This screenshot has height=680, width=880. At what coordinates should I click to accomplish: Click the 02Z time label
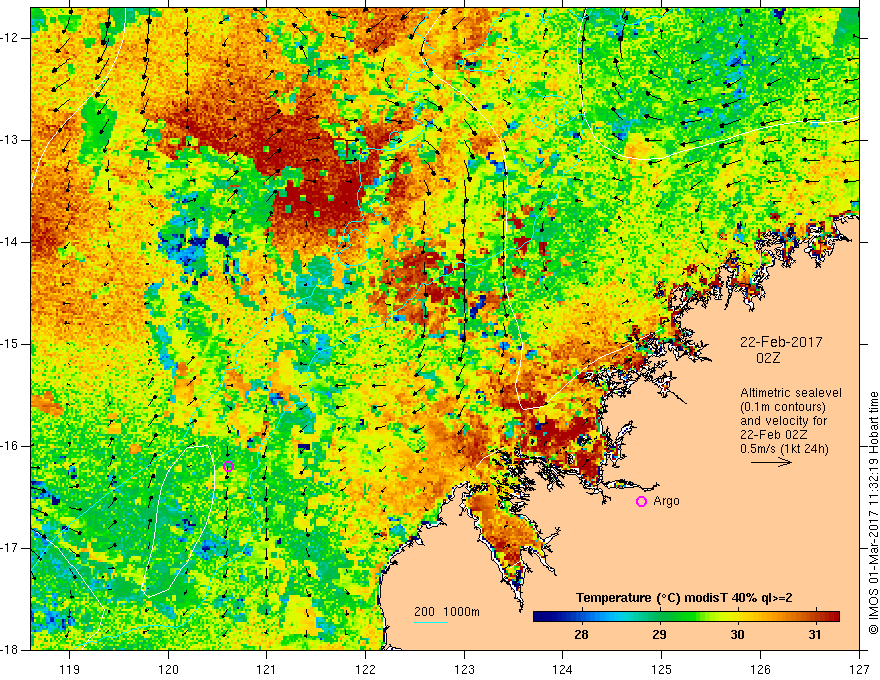coord(768,358)
